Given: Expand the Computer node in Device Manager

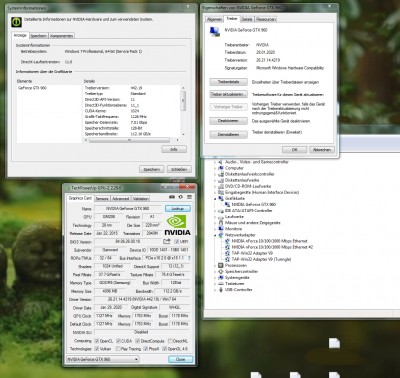Looking at the screenshot, I should coord(215,168).
